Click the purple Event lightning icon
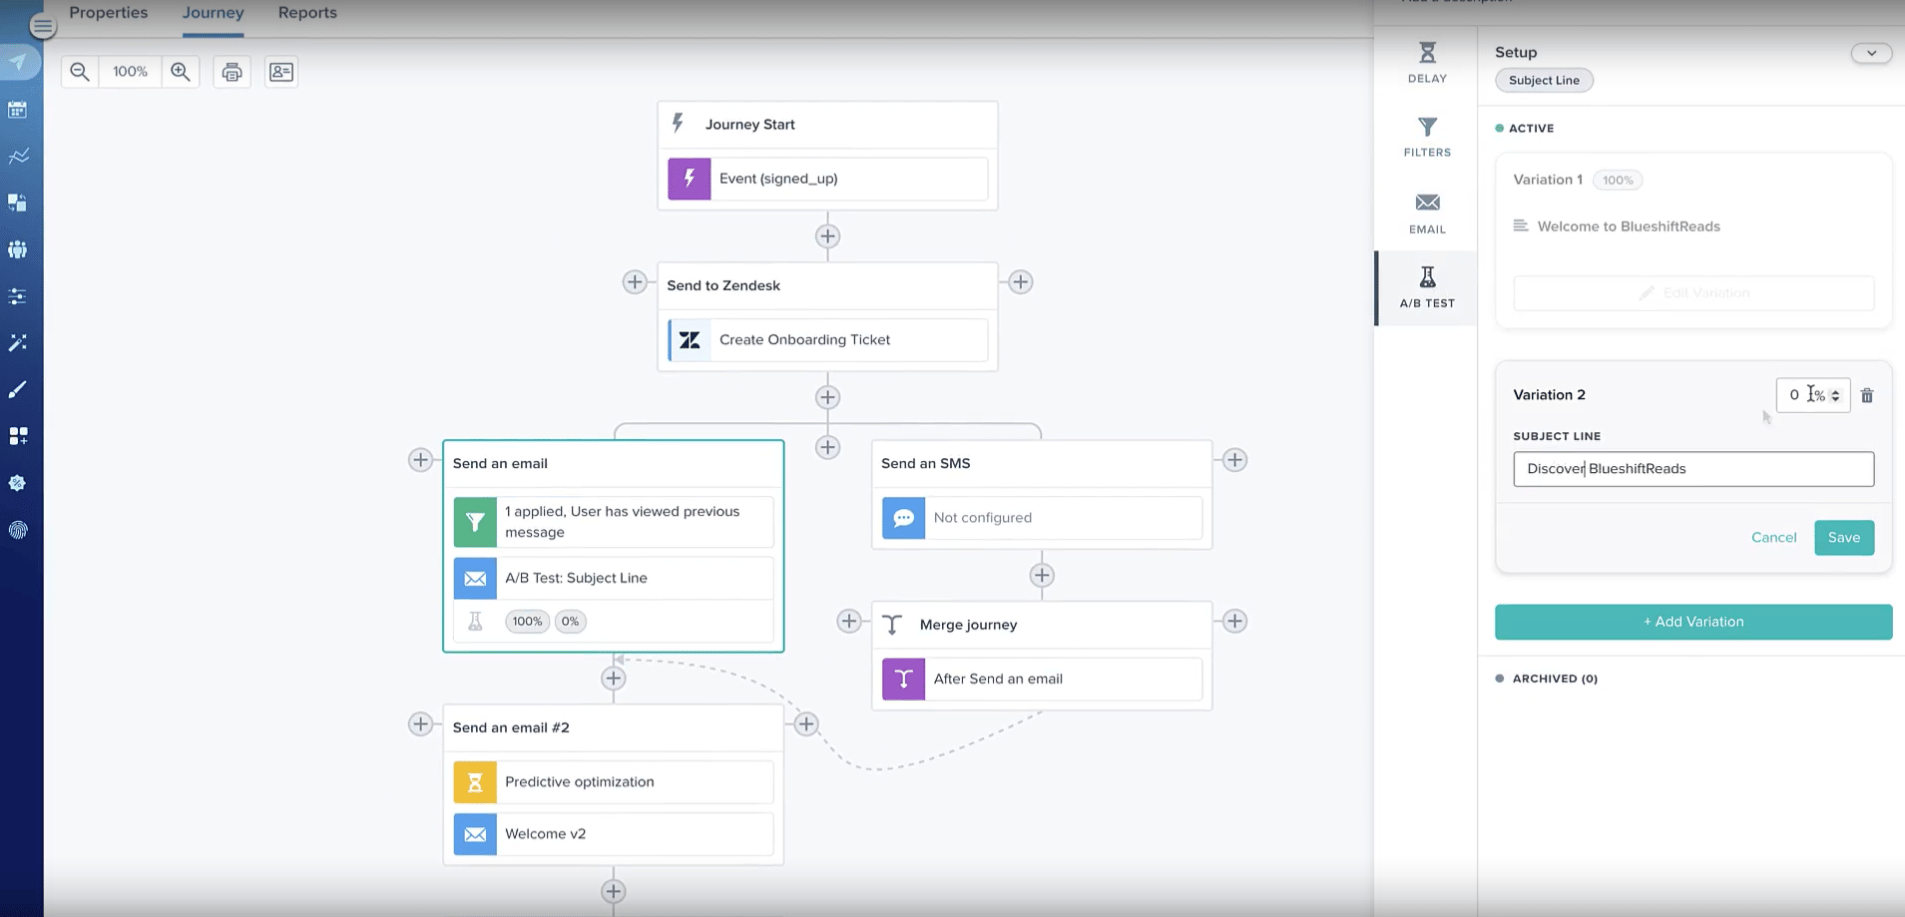 [689, 179]
